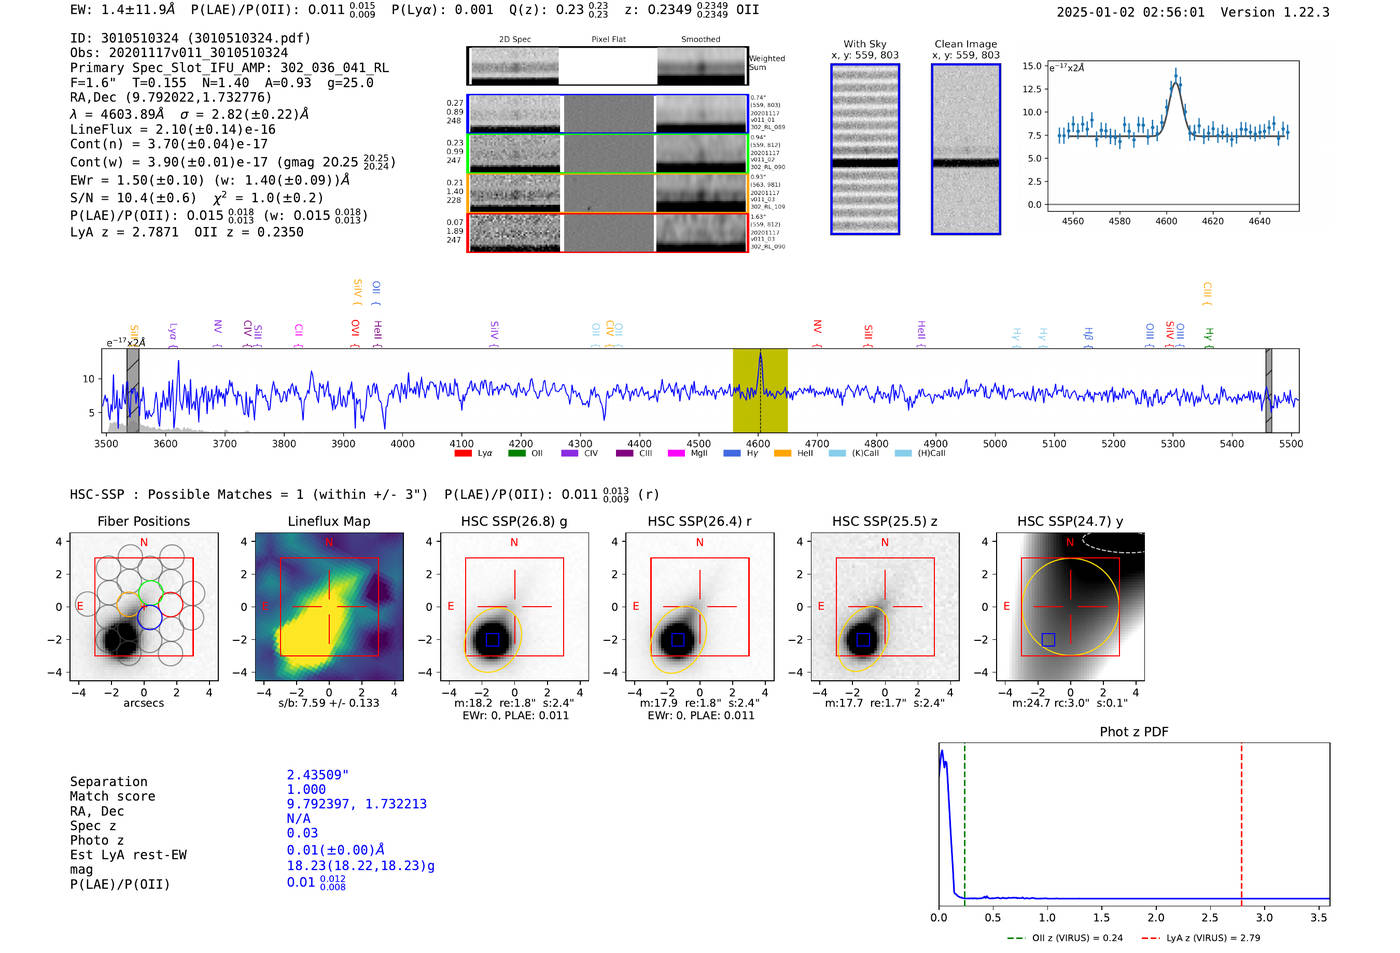Click the Separation value 2.43509"
This screenshot has width=1400, height=953.
318,775
